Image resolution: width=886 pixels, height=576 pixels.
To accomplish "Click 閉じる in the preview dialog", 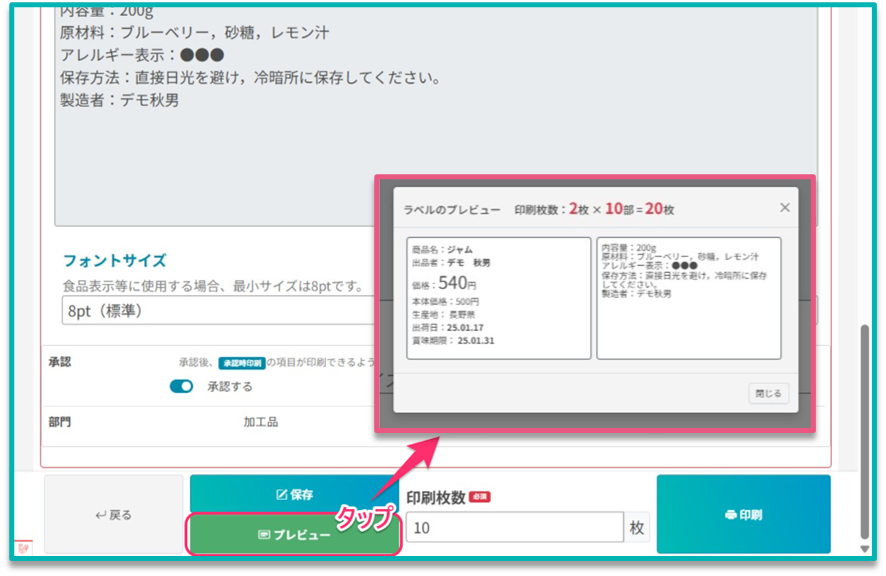I will click(768, 393).
